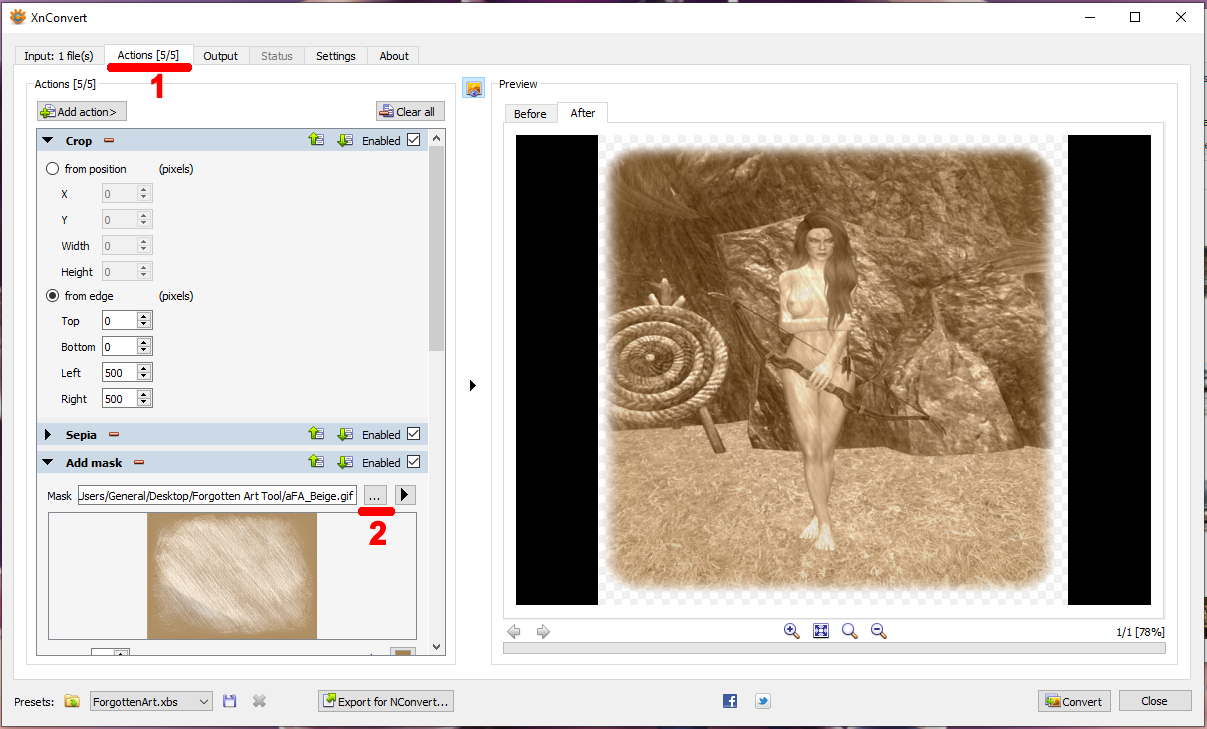Screen dimensions: 1207x729
Task: Click the Close button at bottom
Action: [1155, 701]
